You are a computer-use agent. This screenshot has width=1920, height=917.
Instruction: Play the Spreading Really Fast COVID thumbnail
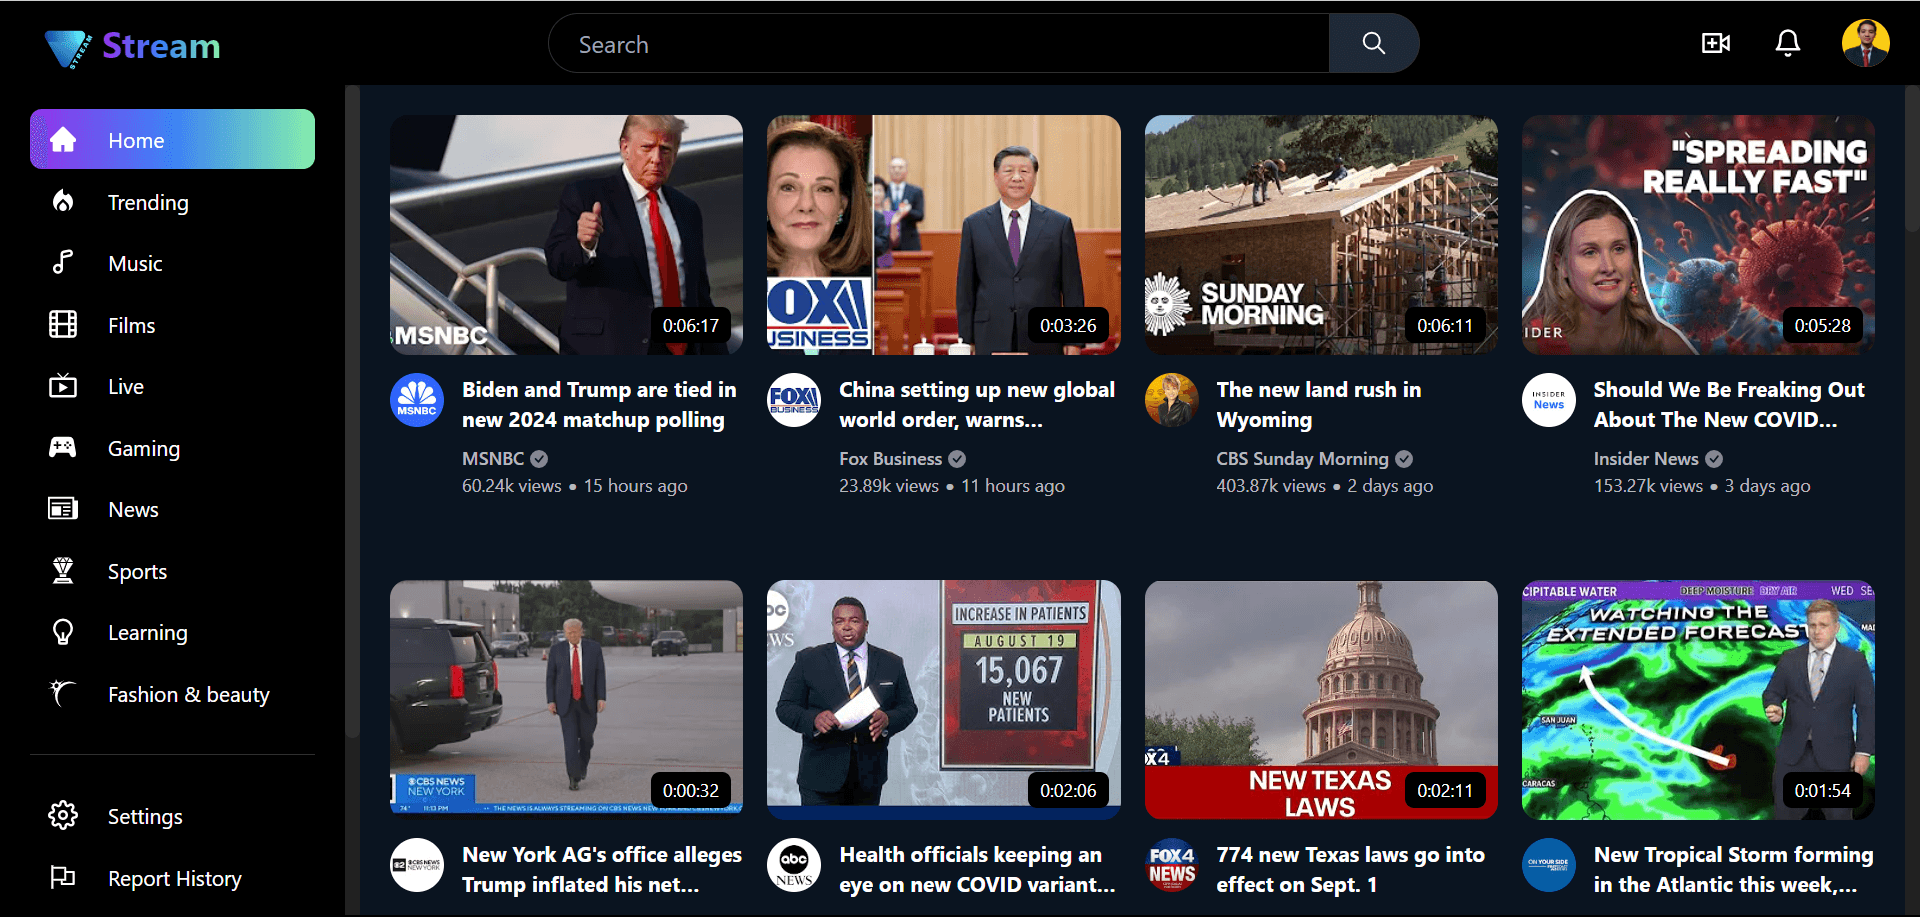pyautogui.click(x=1698, y=234)
